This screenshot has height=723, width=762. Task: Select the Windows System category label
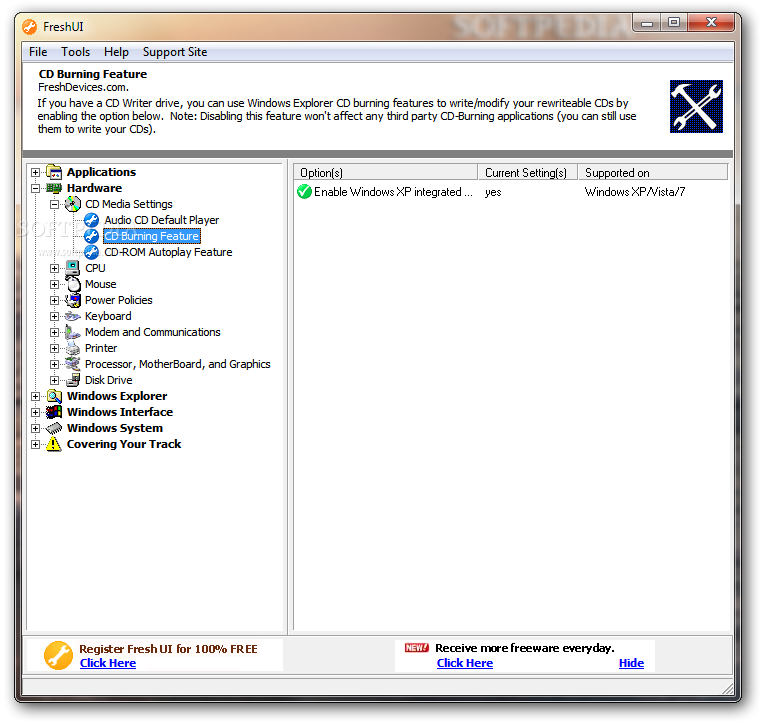coord(115,428)
